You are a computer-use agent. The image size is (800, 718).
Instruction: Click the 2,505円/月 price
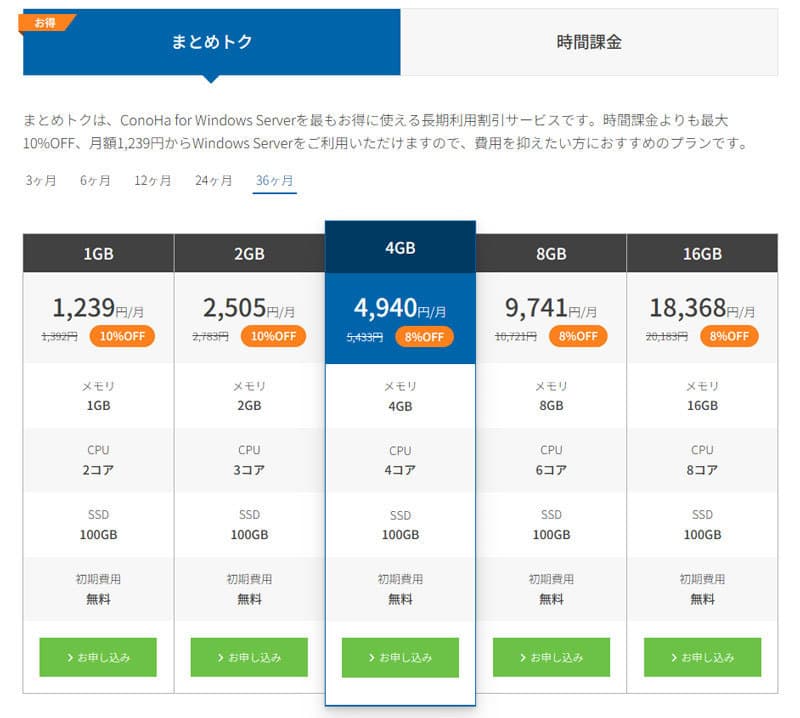pos(249,308)
